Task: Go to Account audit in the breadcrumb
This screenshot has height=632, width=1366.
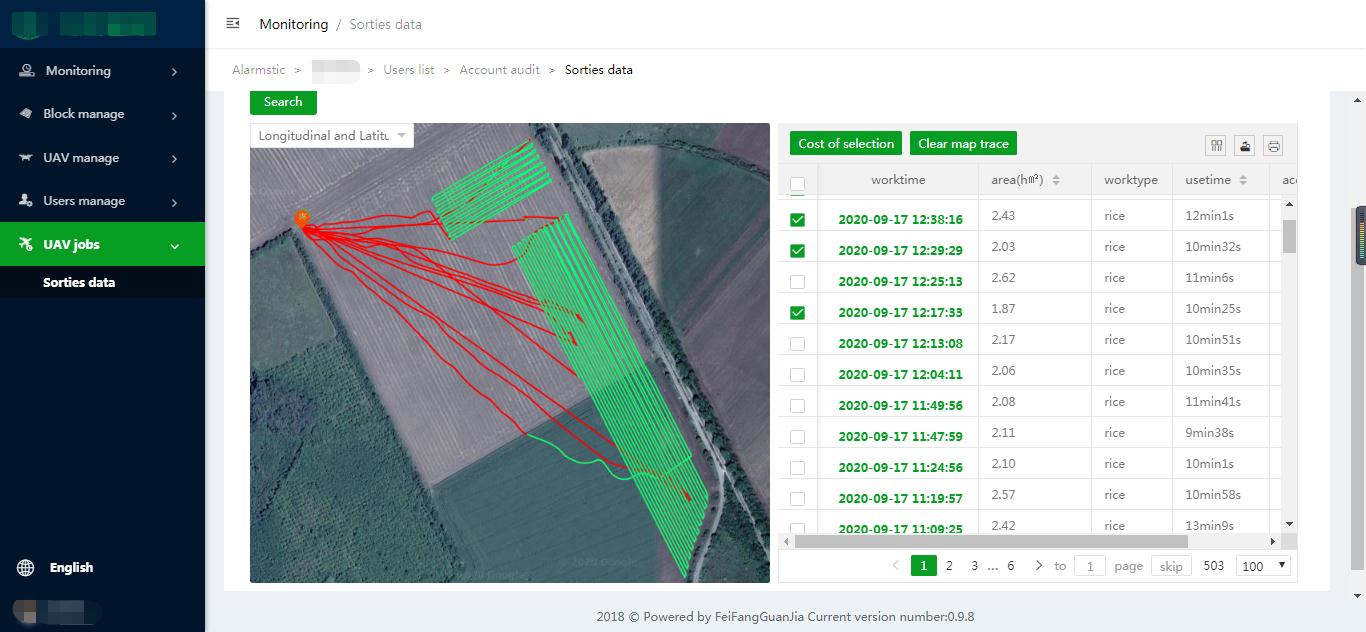Action: pyautogui.click(x=499, y=69)
